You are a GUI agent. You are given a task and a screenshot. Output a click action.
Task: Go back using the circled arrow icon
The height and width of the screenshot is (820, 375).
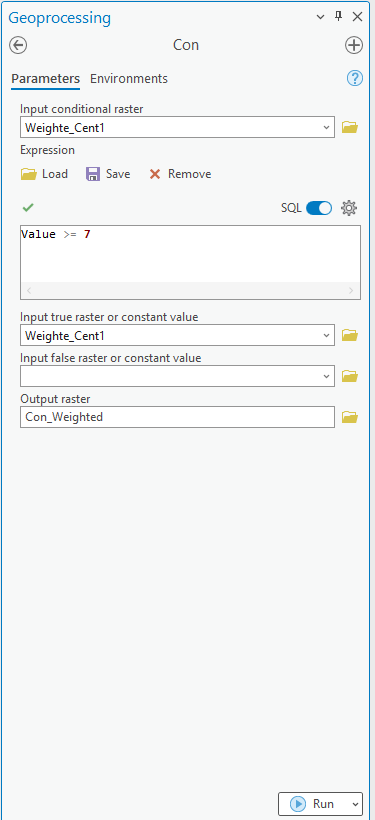18,45
